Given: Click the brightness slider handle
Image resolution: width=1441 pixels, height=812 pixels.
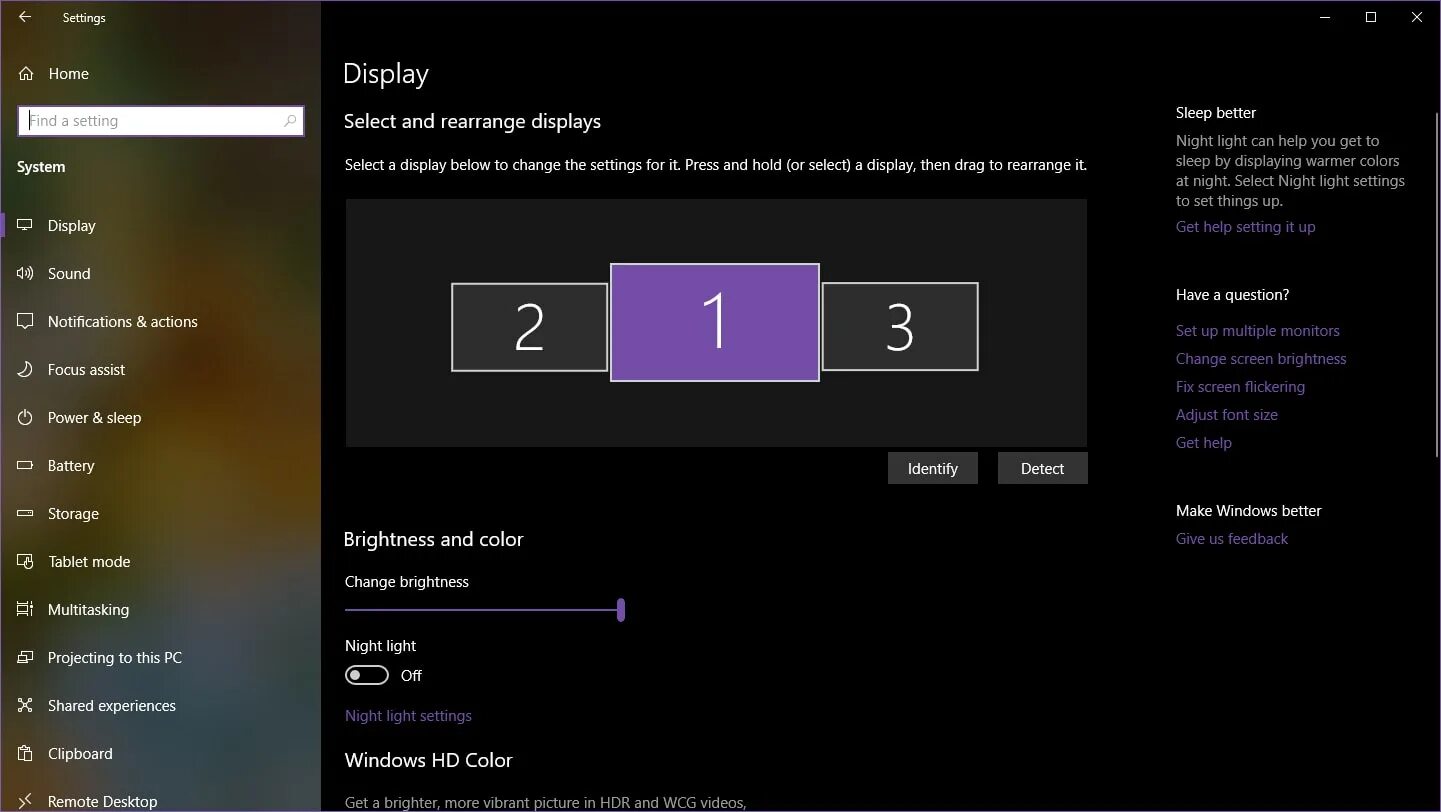Looking at the screenshot, I should (621, 610).
